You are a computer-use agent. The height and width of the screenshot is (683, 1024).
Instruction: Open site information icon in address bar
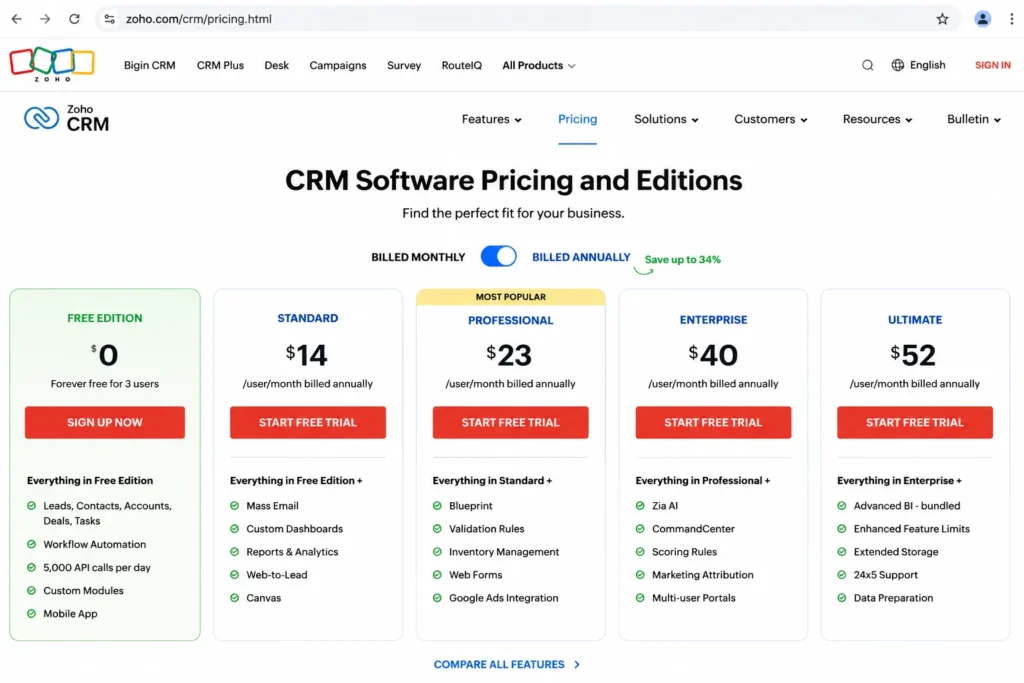coord(109,19)
